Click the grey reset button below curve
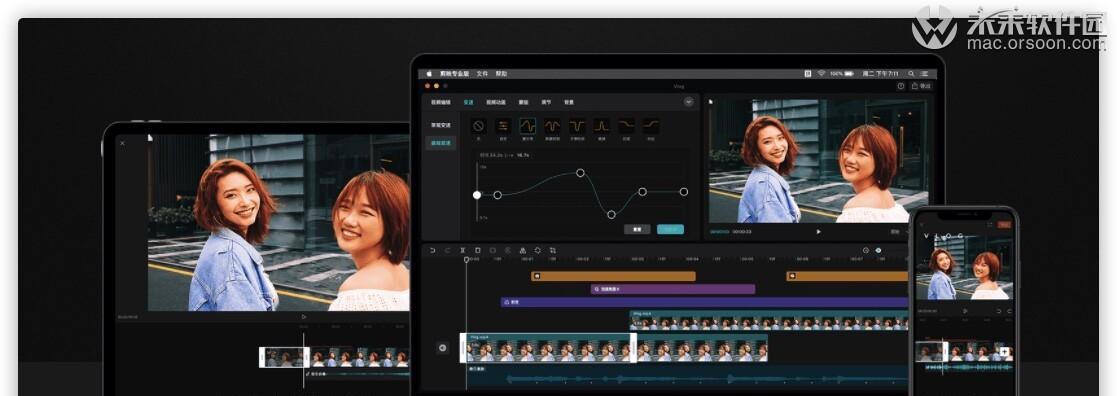1117x396 pixels. pos(637,229)
